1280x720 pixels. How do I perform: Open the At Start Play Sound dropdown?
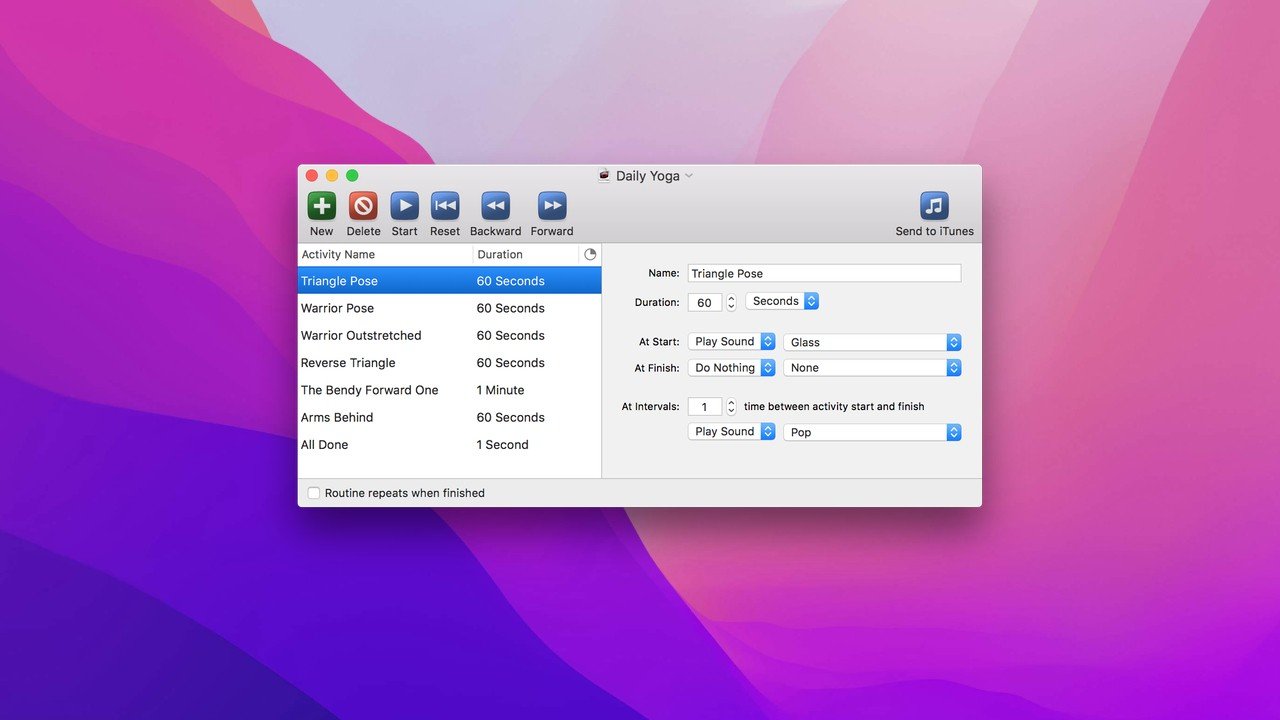(x=731, y=342)
